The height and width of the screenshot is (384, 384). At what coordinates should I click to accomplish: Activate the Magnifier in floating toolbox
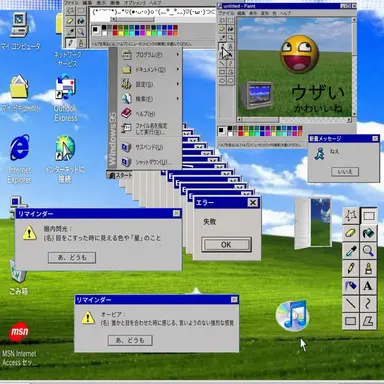pyautogui.click(x=368, y=251)
